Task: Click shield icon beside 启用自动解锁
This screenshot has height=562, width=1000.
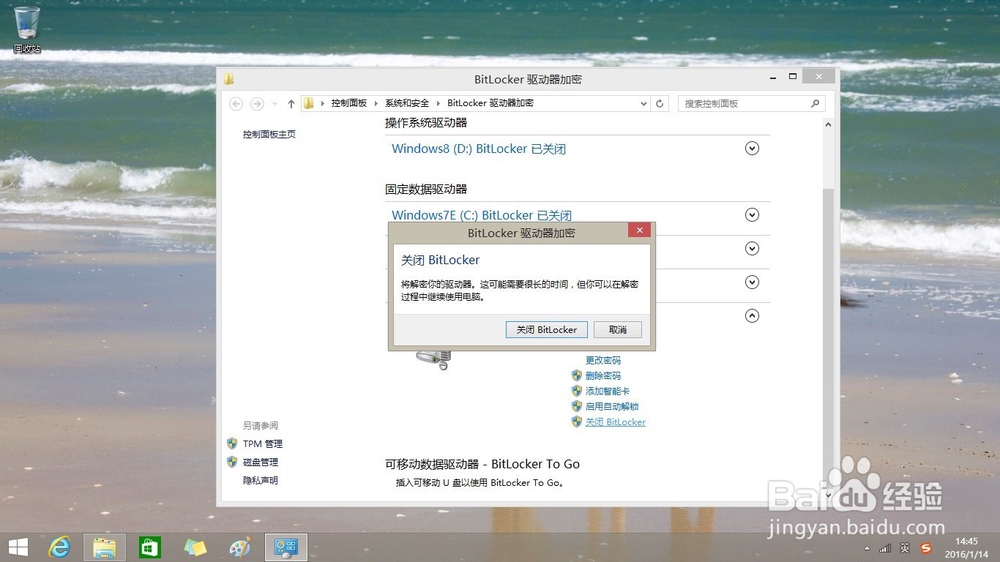Action: coord(577,406)
